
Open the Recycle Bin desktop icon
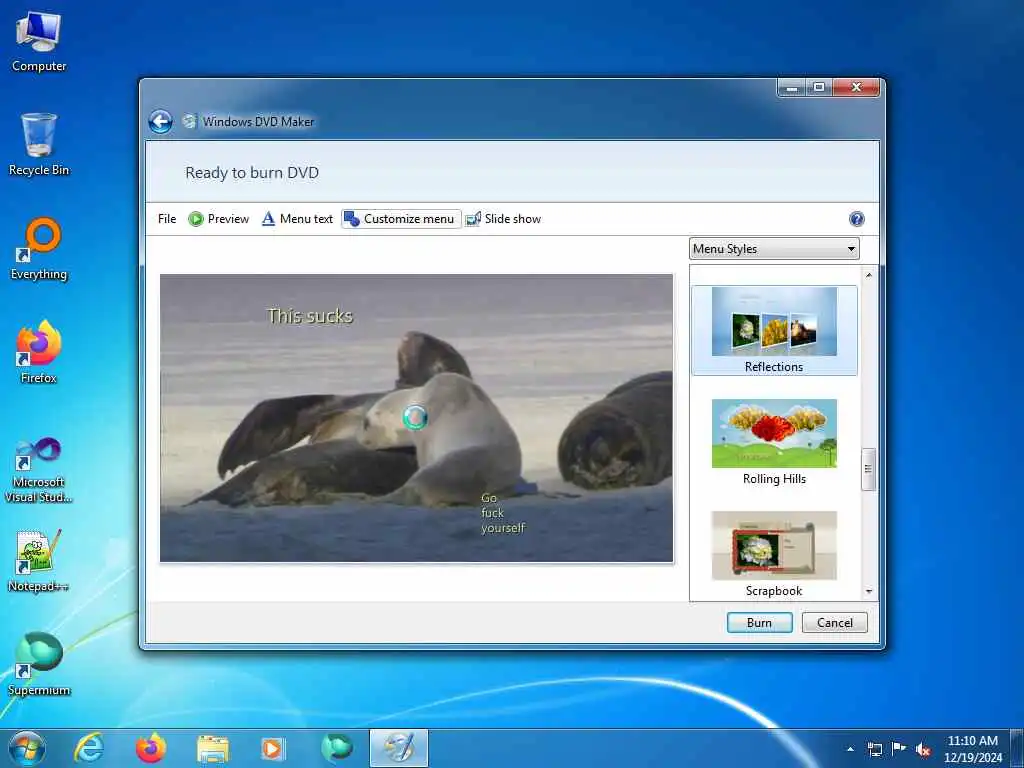point(39,145)
